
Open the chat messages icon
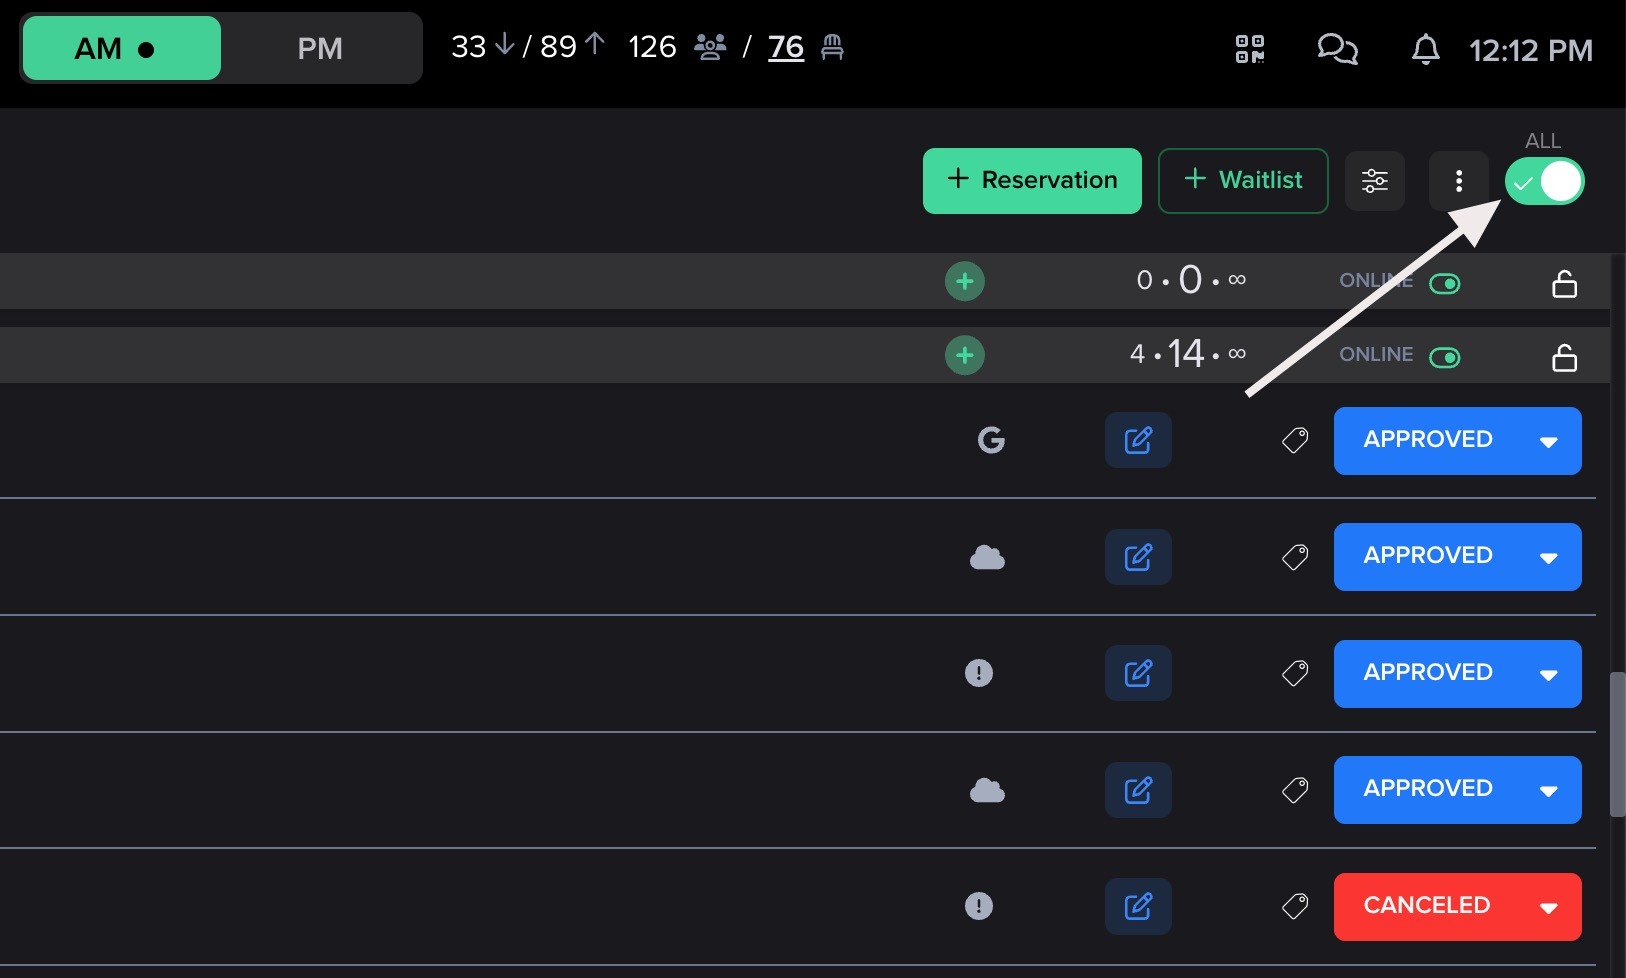pyautogui.click(x=1337, y=49)
